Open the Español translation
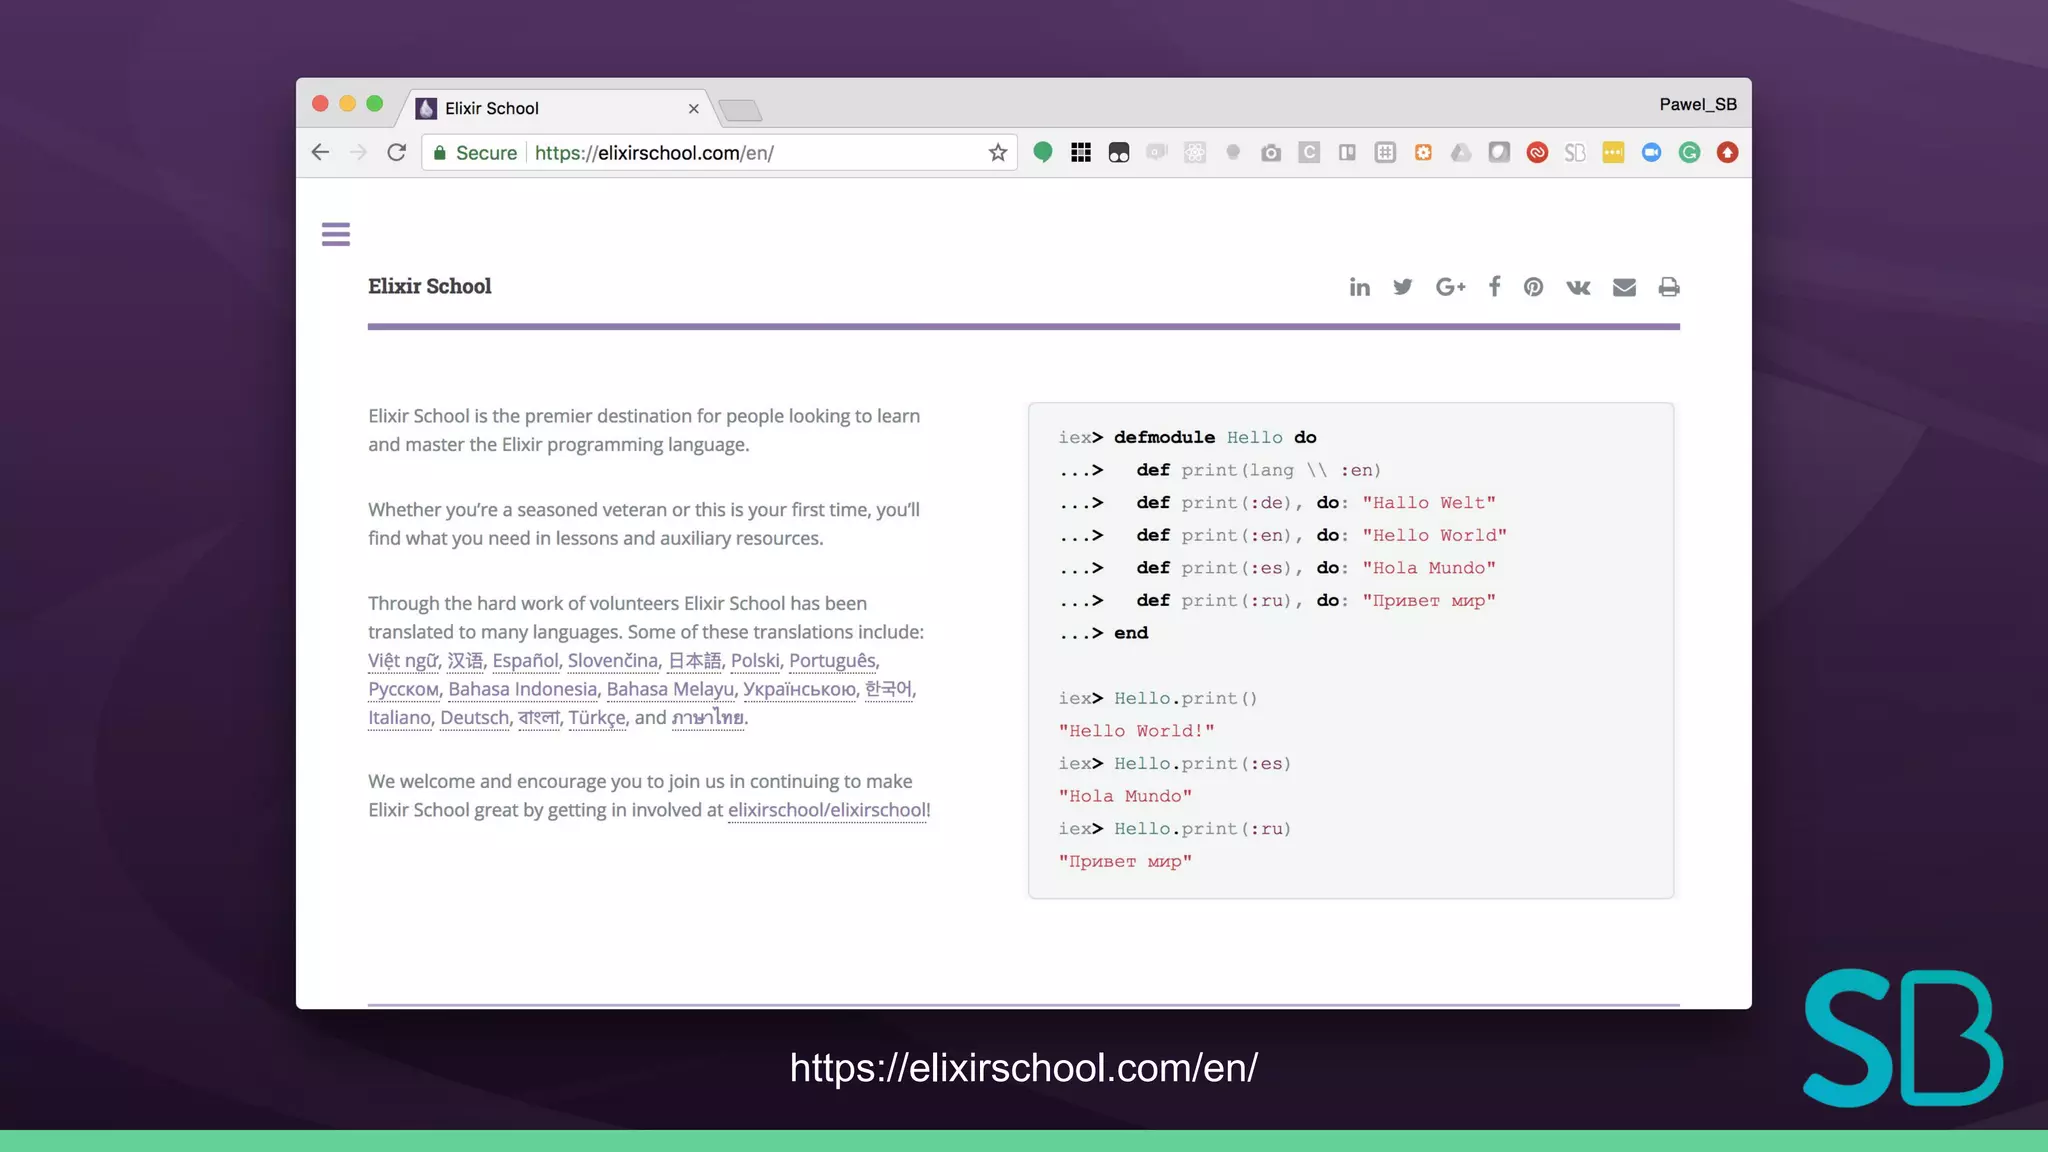Image resolution: width=2048 pixels, height=1152 pixels. click(525, 661)
